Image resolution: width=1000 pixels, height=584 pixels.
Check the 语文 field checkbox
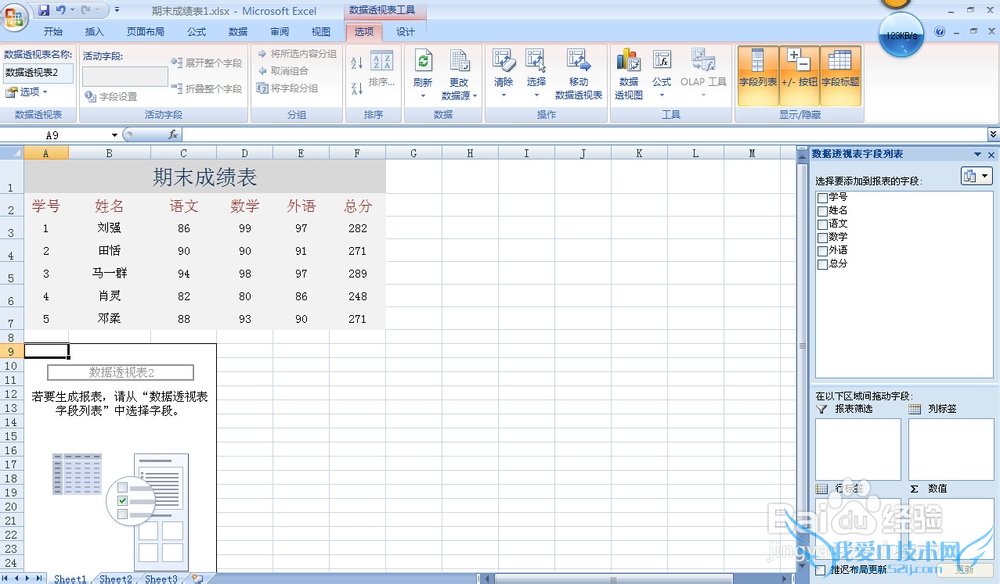pyautogui.click(x=823, y=224)
